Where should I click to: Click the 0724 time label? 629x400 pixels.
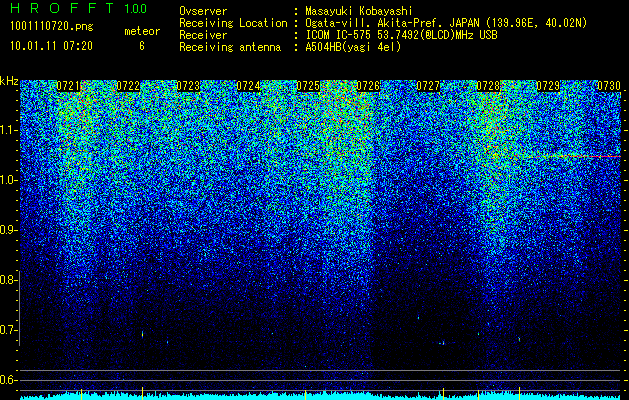[x=248, y=86]
